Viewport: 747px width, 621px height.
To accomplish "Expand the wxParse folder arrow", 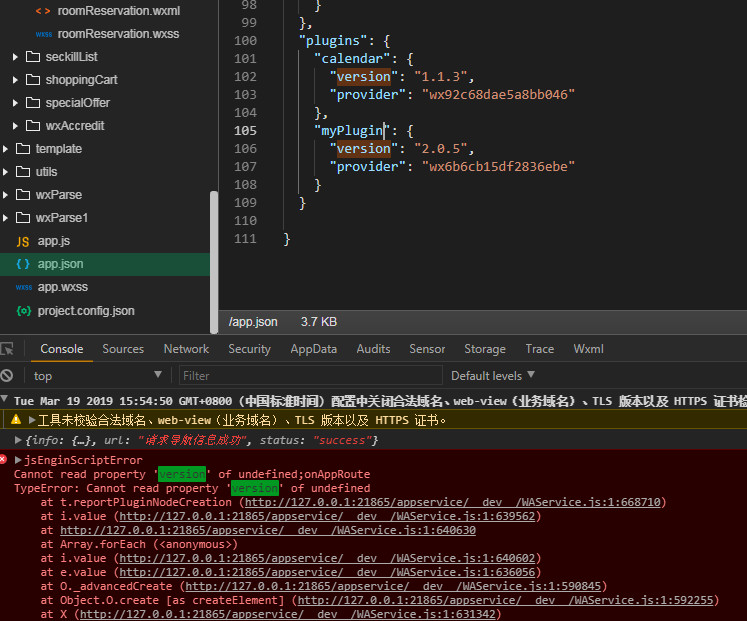I will (6, 195).
